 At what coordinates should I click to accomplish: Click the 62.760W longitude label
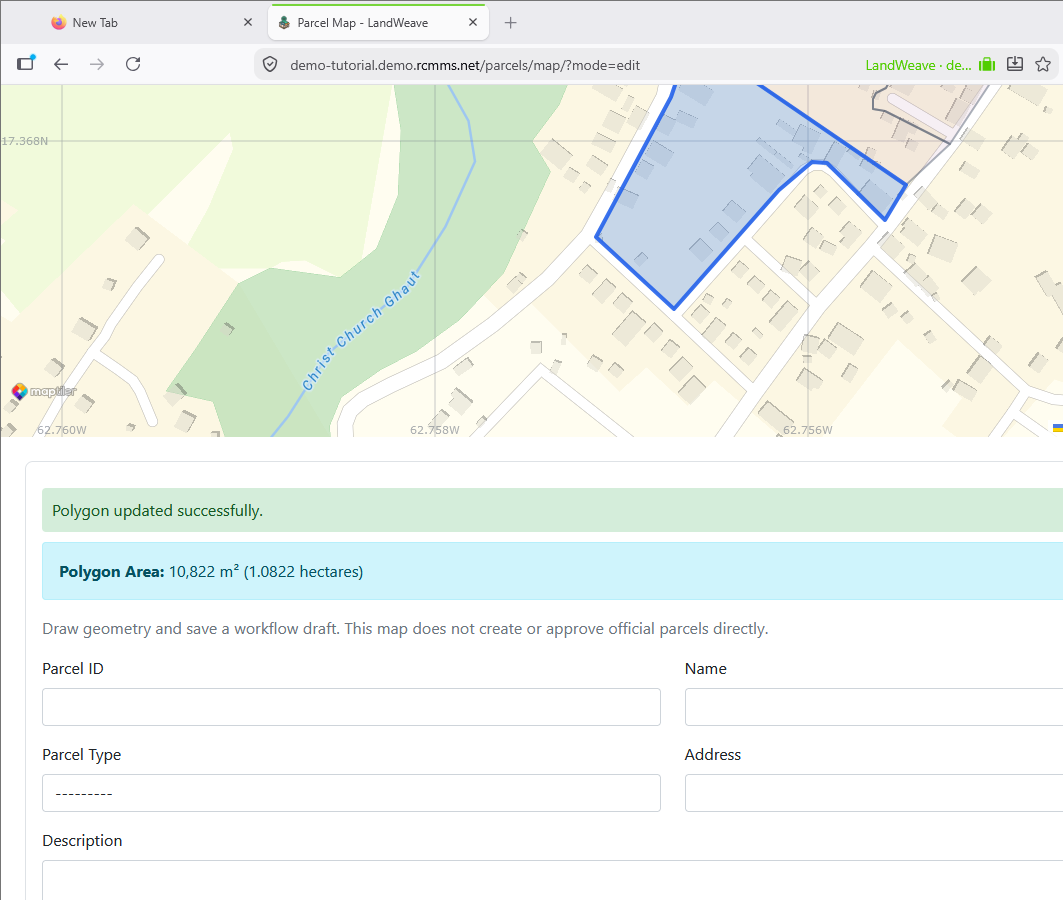point(62,430)
